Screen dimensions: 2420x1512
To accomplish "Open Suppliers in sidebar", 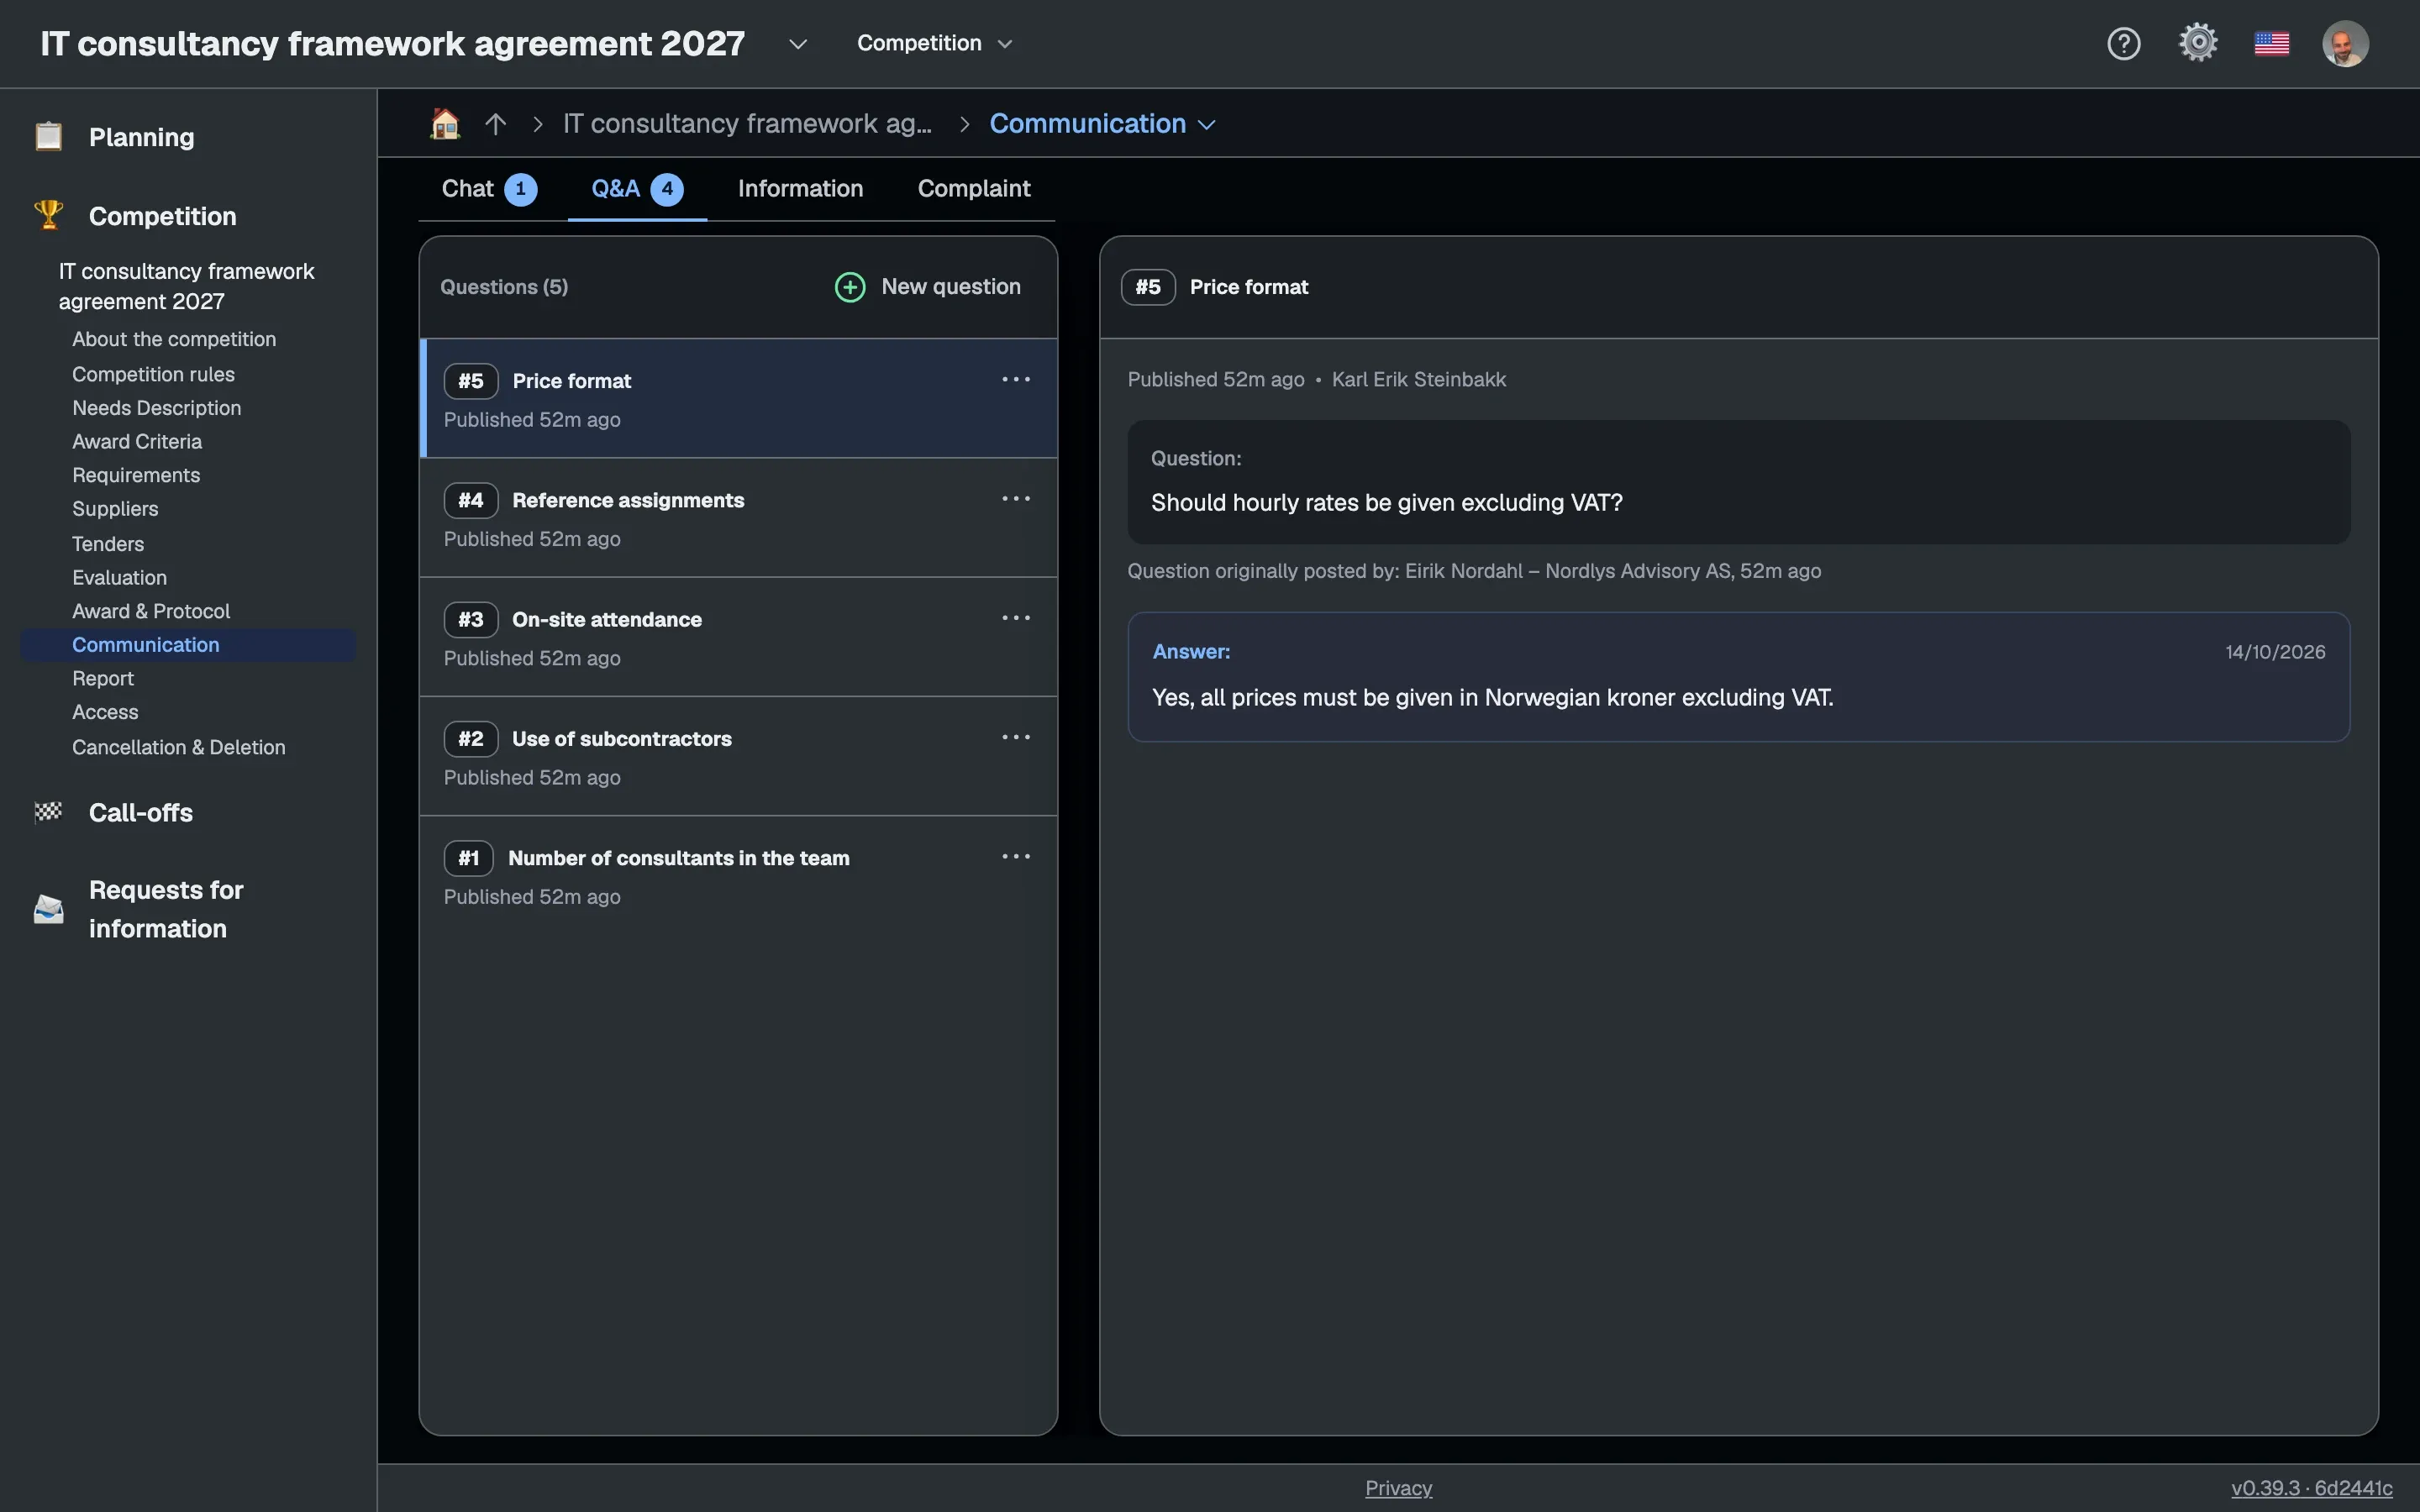I will pos(115,509).
